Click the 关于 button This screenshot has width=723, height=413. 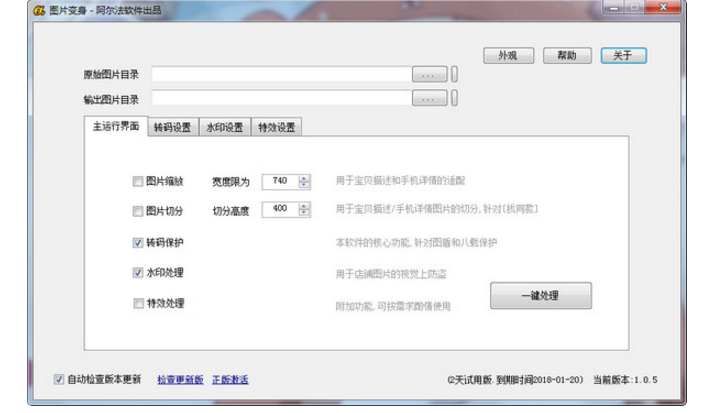point(623,56)
